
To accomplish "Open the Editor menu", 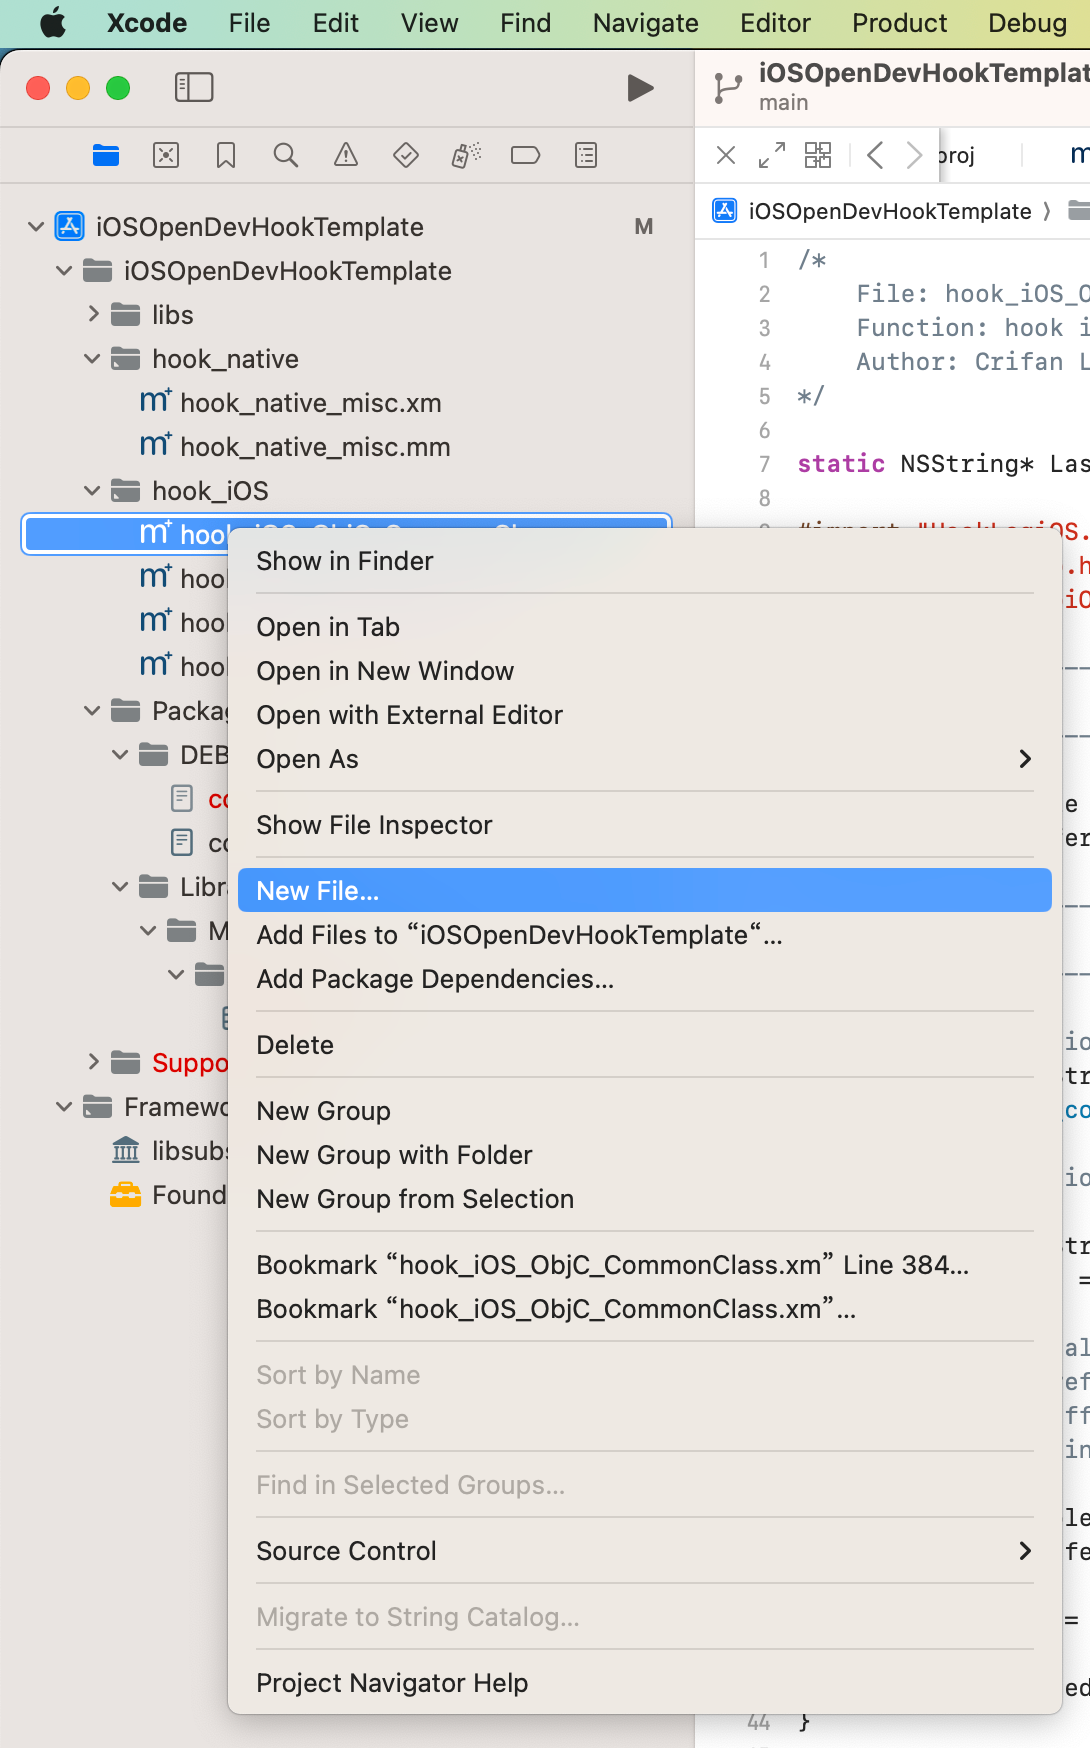I will [x=775, y=23].
